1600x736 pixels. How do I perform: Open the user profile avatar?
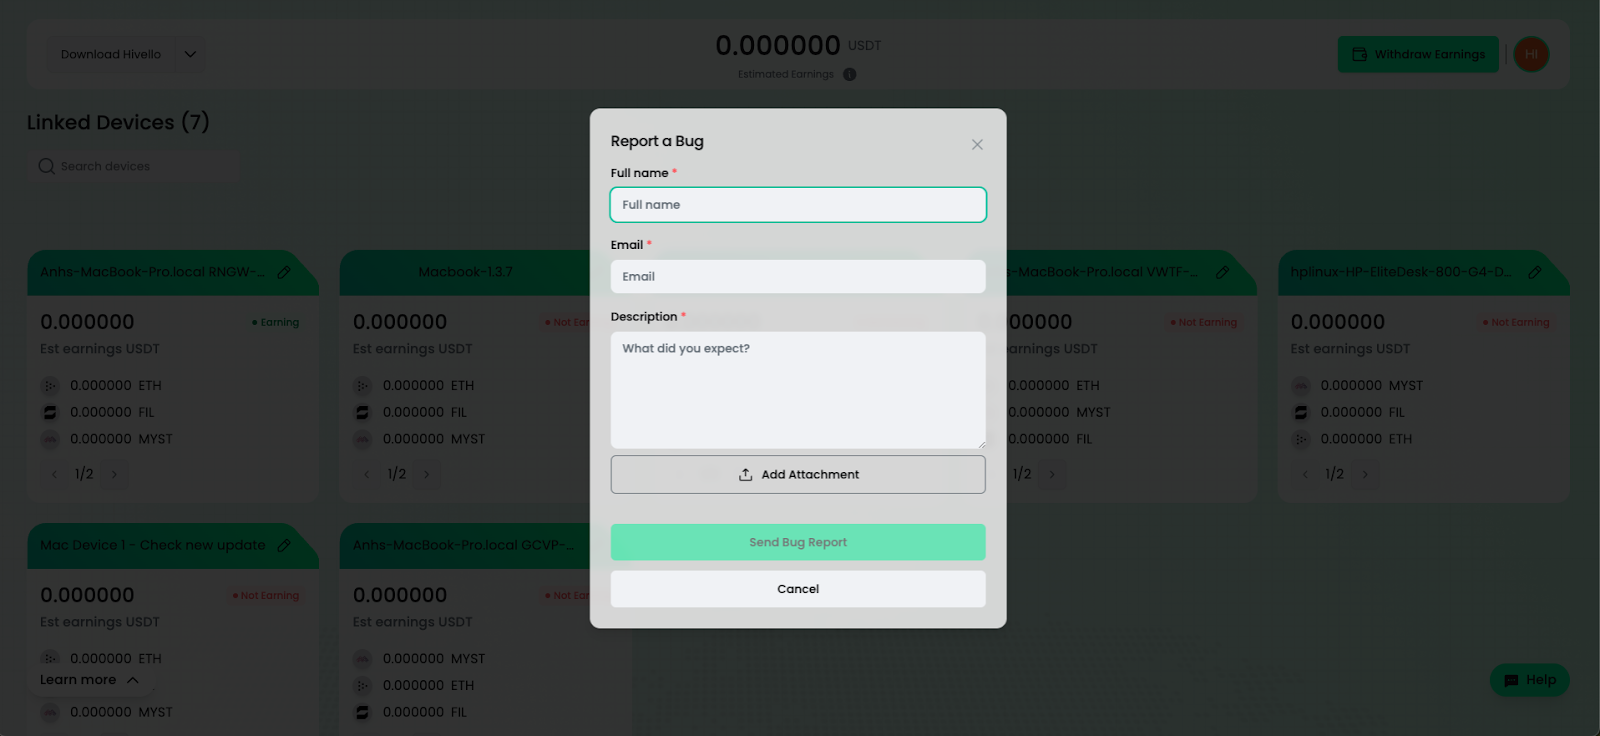1531,54
